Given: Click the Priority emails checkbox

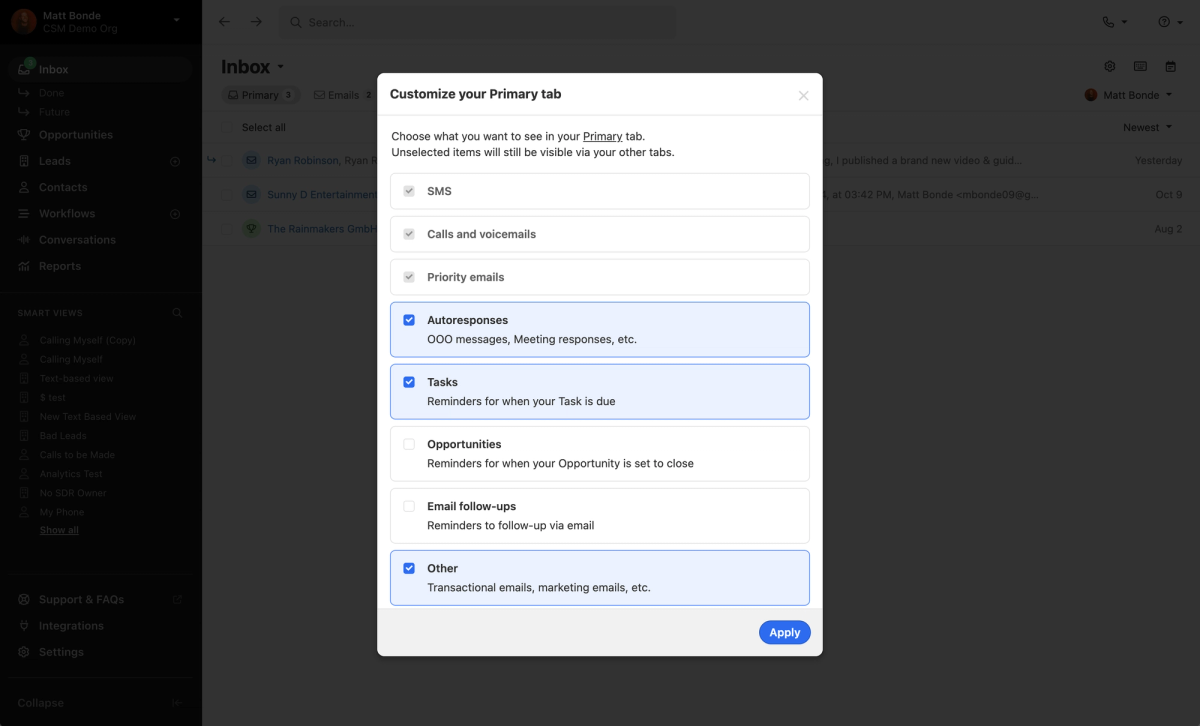Looking at the screenshot, I should [409, 277].
